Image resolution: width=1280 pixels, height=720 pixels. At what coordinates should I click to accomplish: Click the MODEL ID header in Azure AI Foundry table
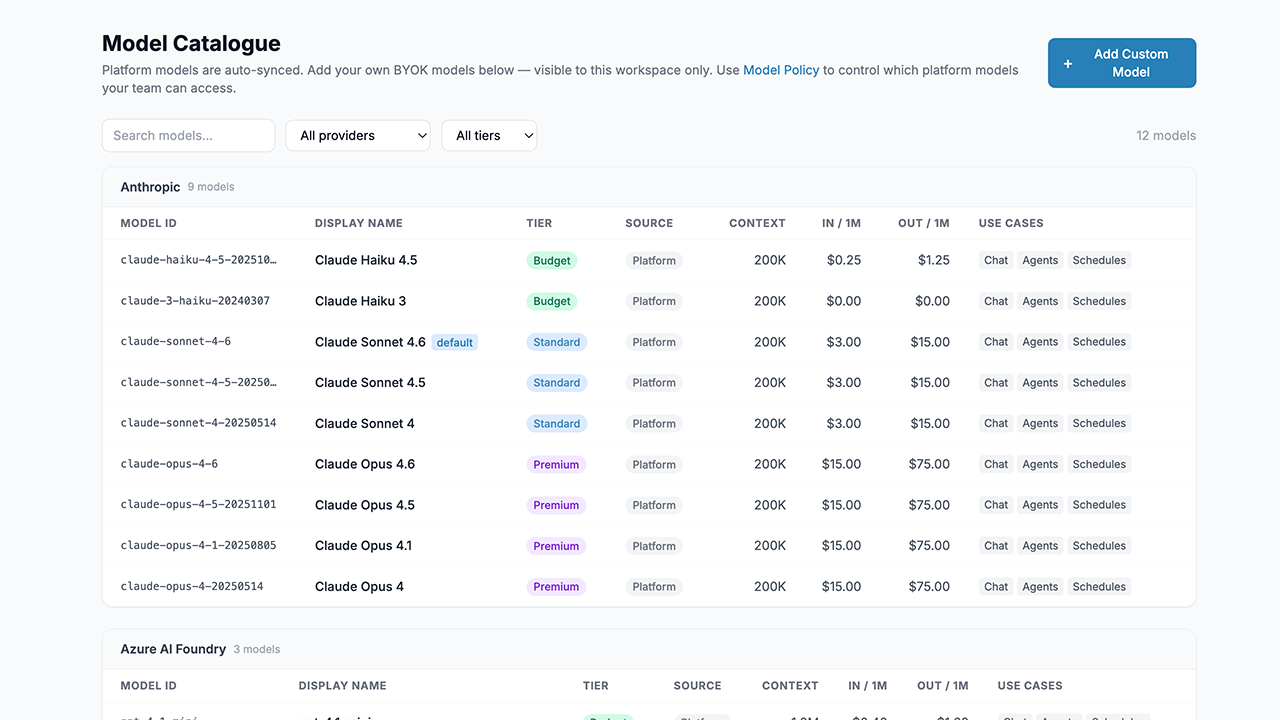(x=148, y=686)
